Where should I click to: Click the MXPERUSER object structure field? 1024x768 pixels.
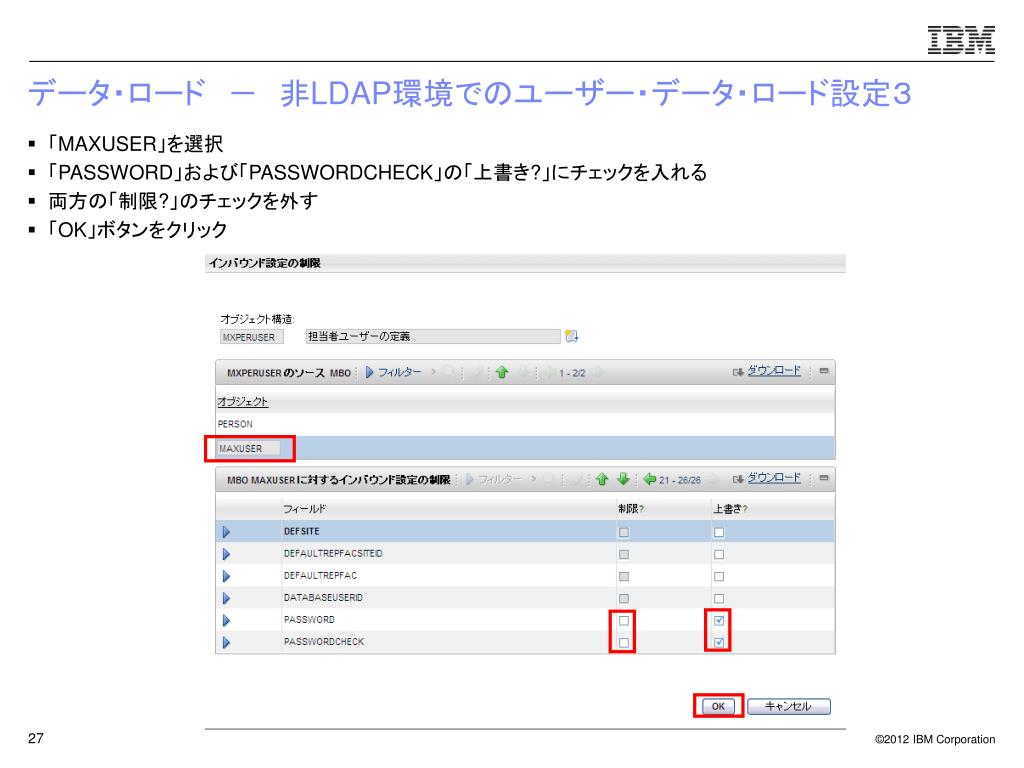pos(251,337)
